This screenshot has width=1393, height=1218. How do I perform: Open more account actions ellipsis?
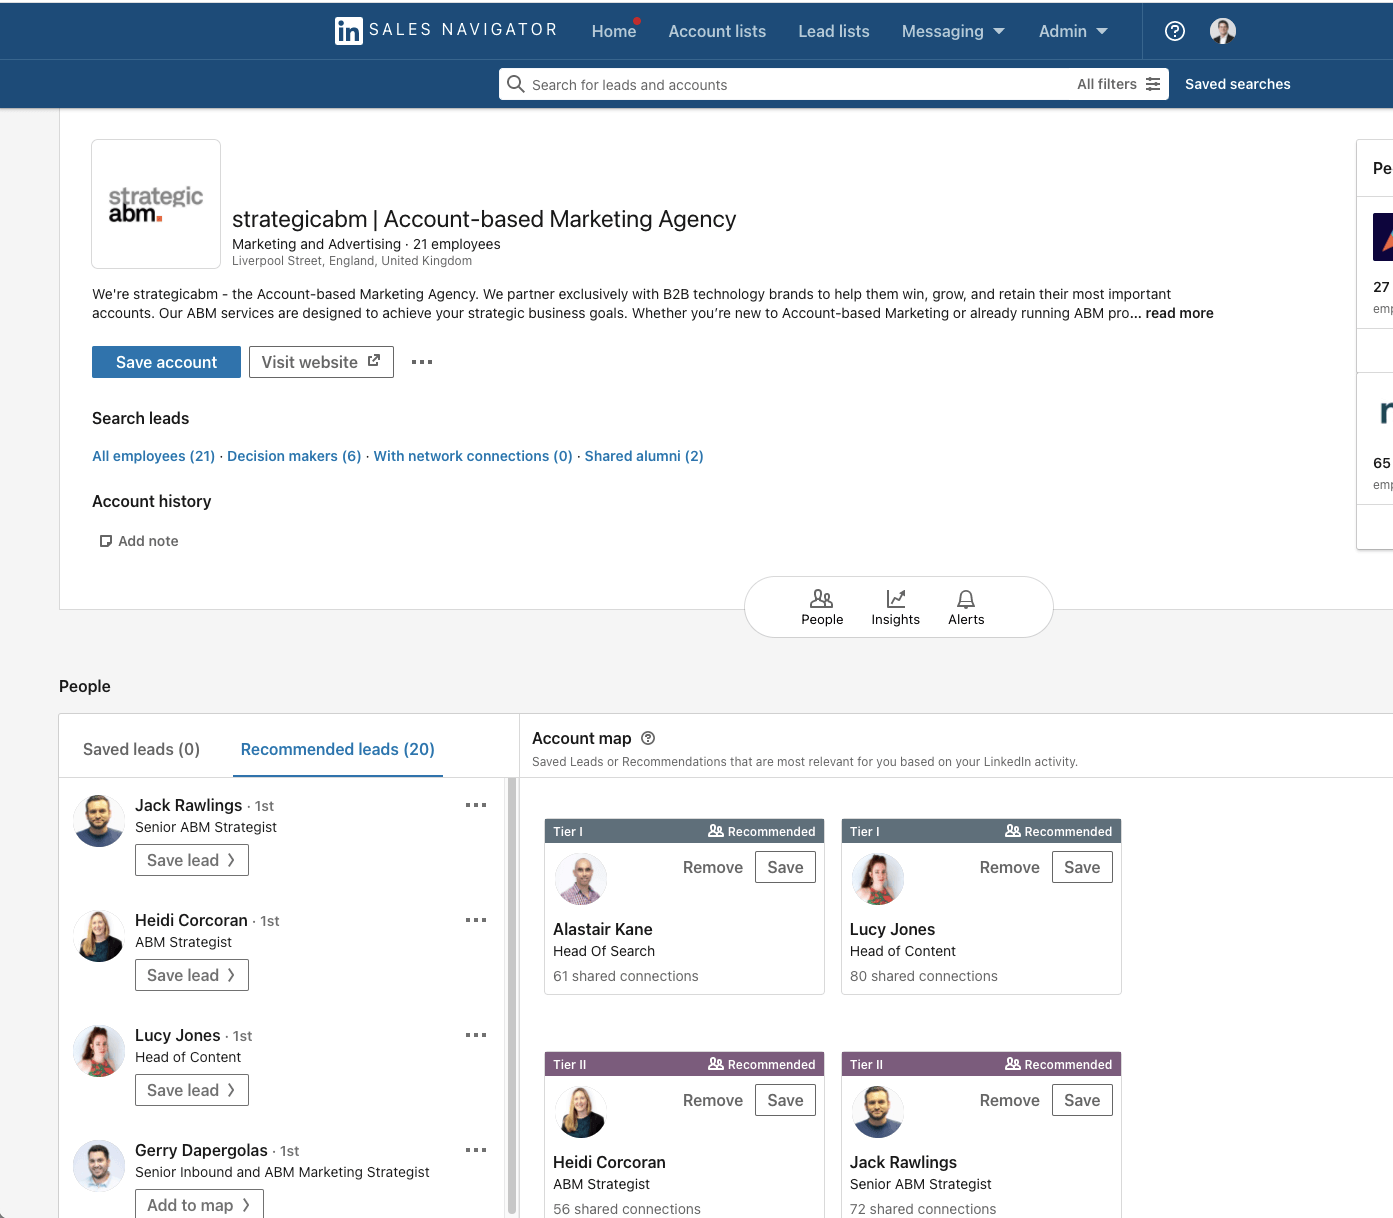click(422, 362)
